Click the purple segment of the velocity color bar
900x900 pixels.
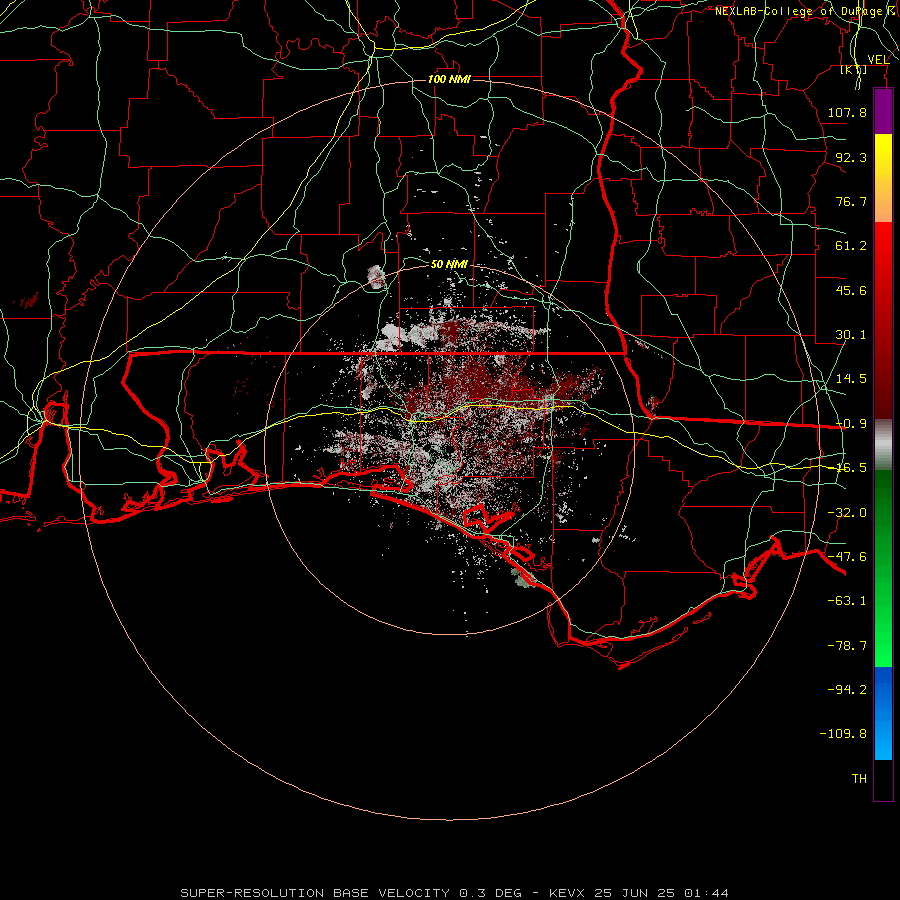[883, 112]
